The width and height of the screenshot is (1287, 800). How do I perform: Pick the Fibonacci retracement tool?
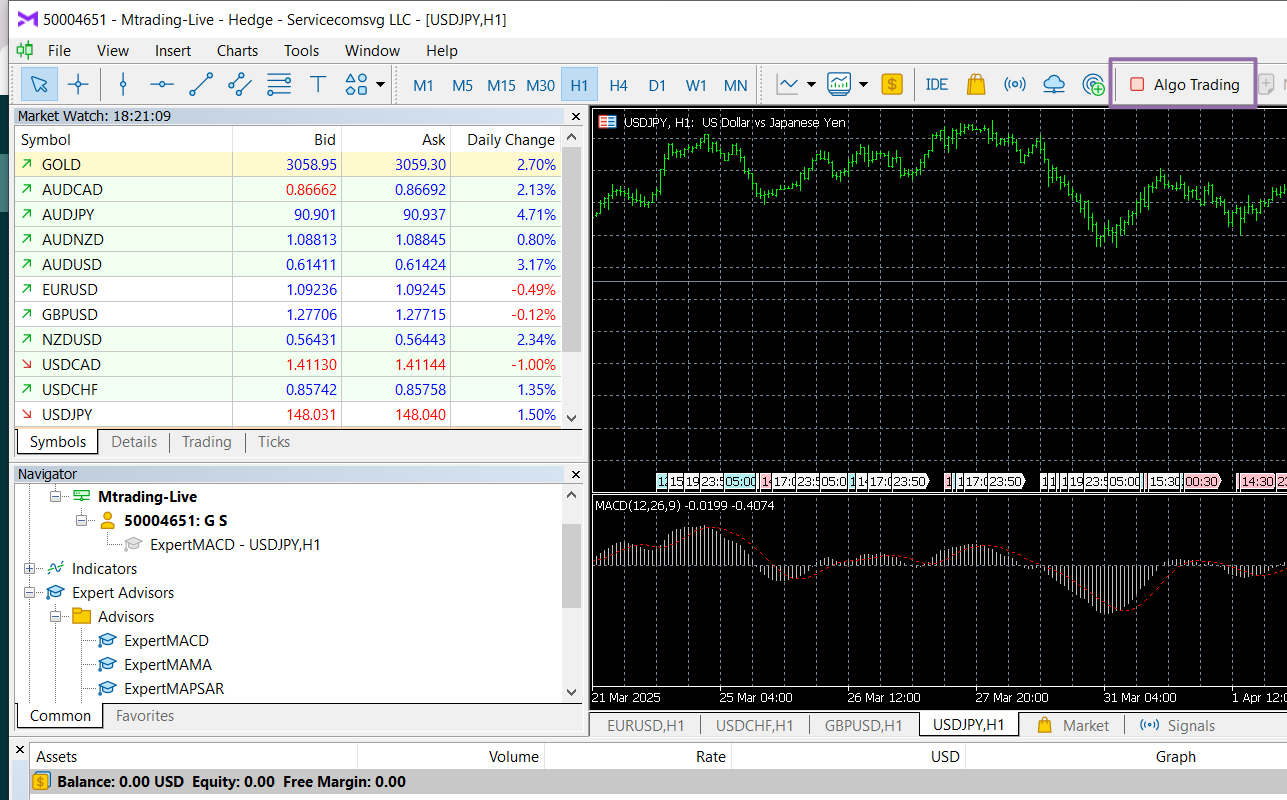pos(279,85)
